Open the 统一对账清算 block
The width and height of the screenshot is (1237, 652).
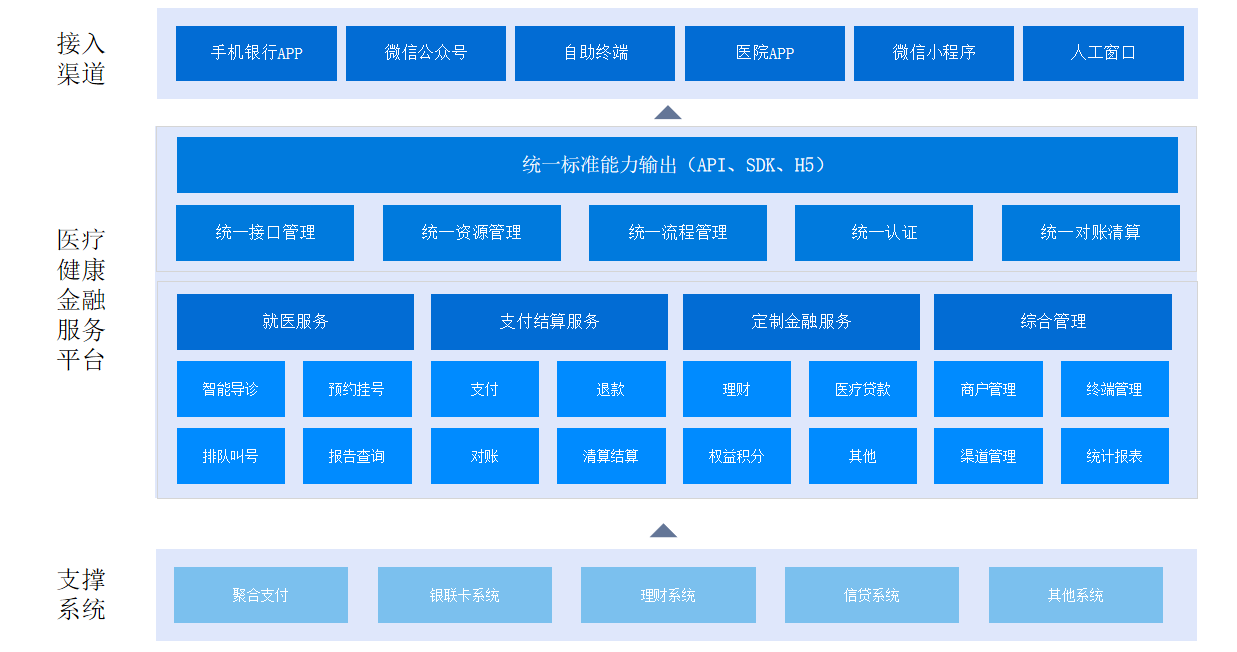click(1090, 233)
